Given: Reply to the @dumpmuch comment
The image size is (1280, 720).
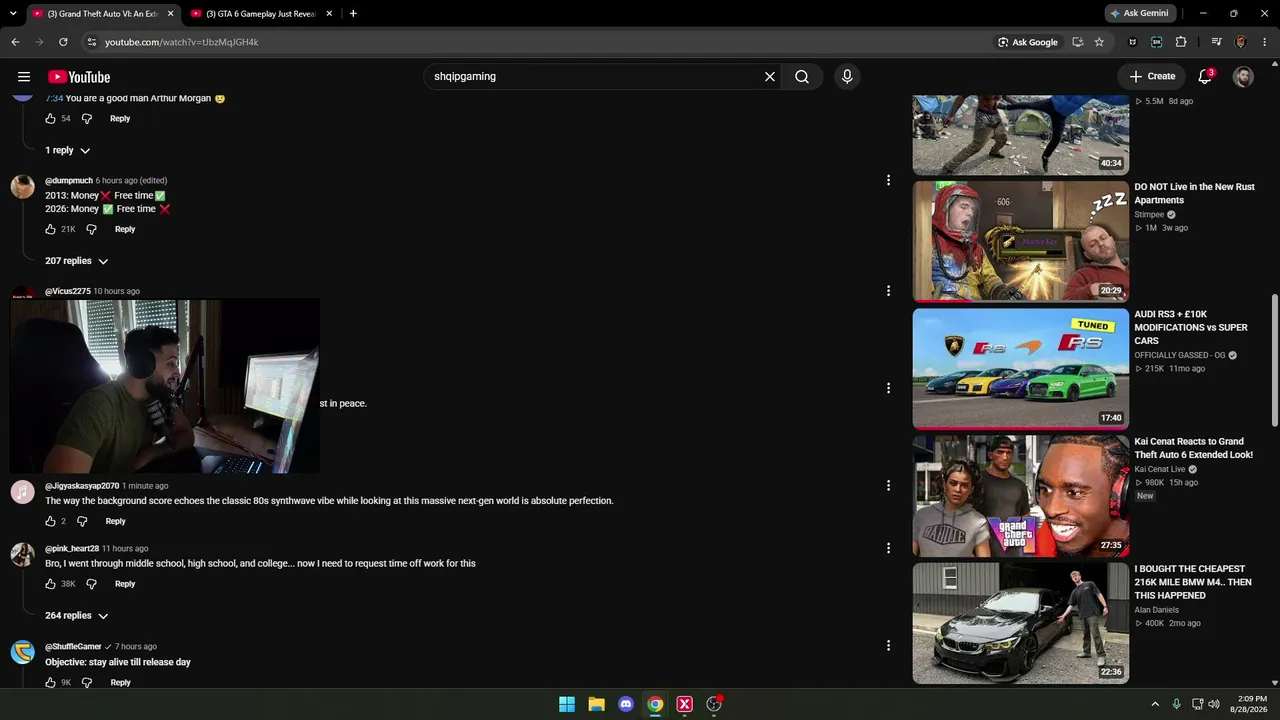Looking at the screenshot, I should pyautogui.click(x=125, y=229).
